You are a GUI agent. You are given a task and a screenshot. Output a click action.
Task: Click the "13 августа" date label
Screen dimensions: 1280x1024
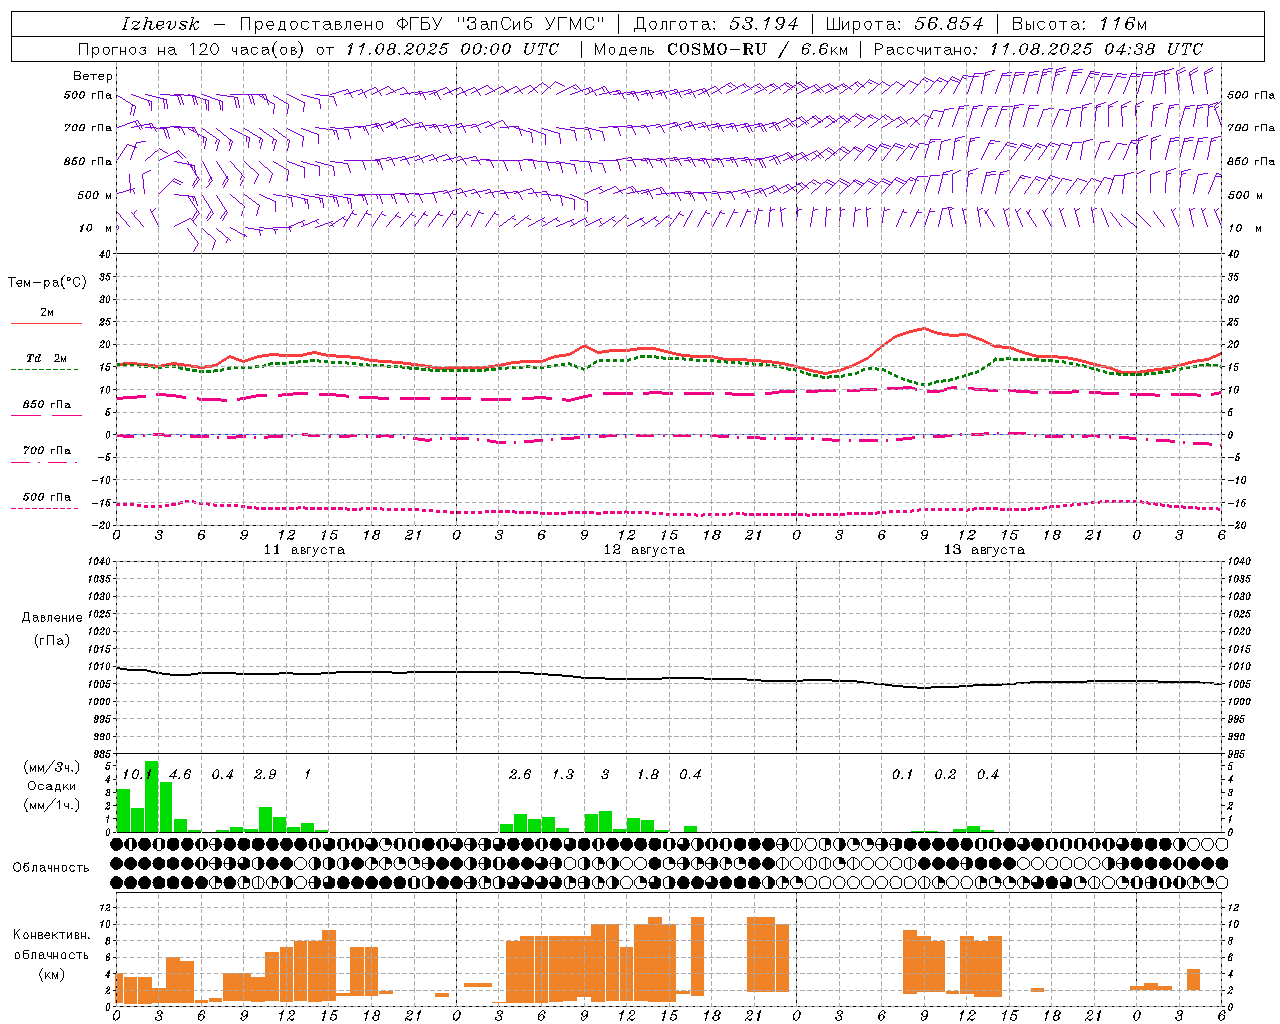984,550
